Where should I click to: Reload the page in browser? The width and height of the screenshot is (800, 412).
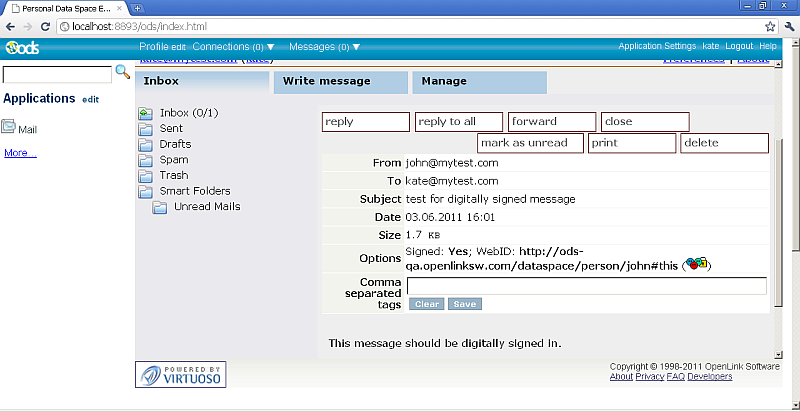(x=45, y=26)
